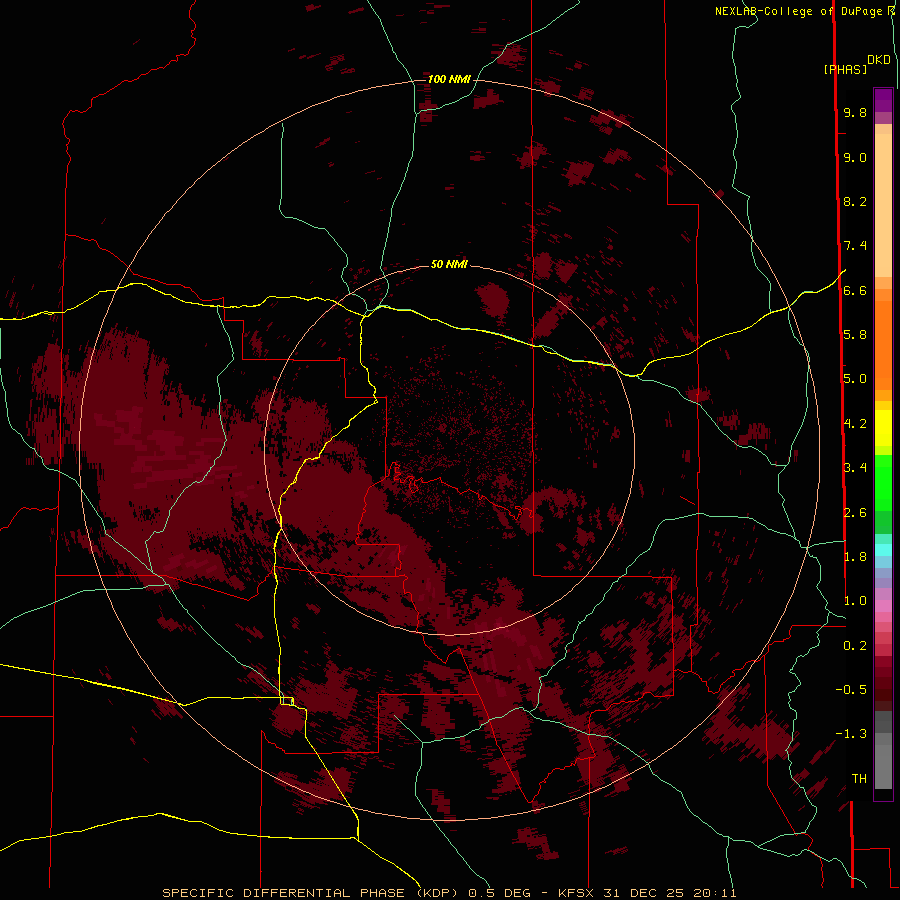
Task: Click the 4.2 value on color scale
Action: (x=855, y=424)
